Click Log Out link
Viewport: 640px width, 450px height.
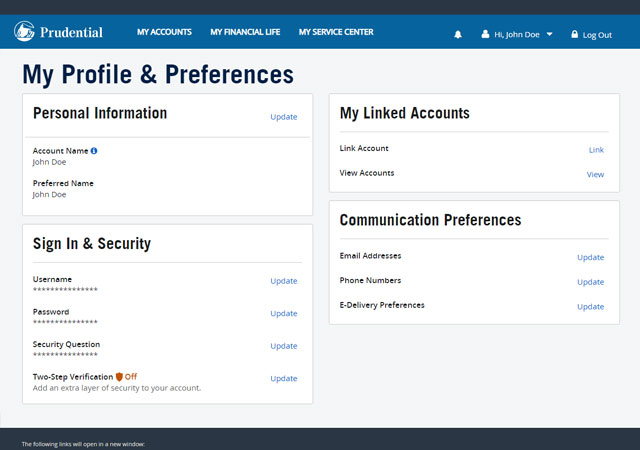[x=597, y=35]
